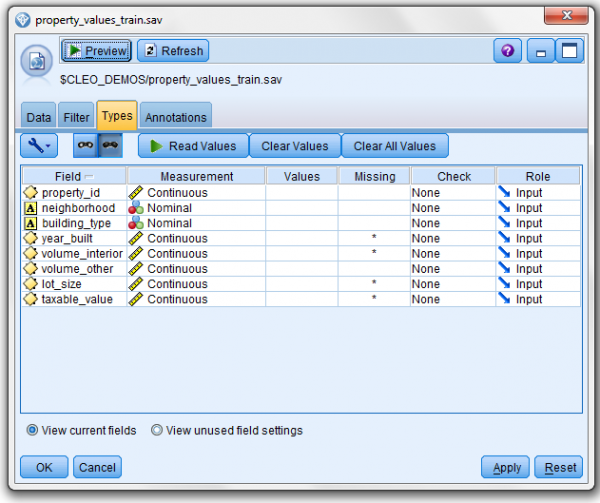Select the Types tab
This screenshot has width=600, height=503.
pos(117,115)
